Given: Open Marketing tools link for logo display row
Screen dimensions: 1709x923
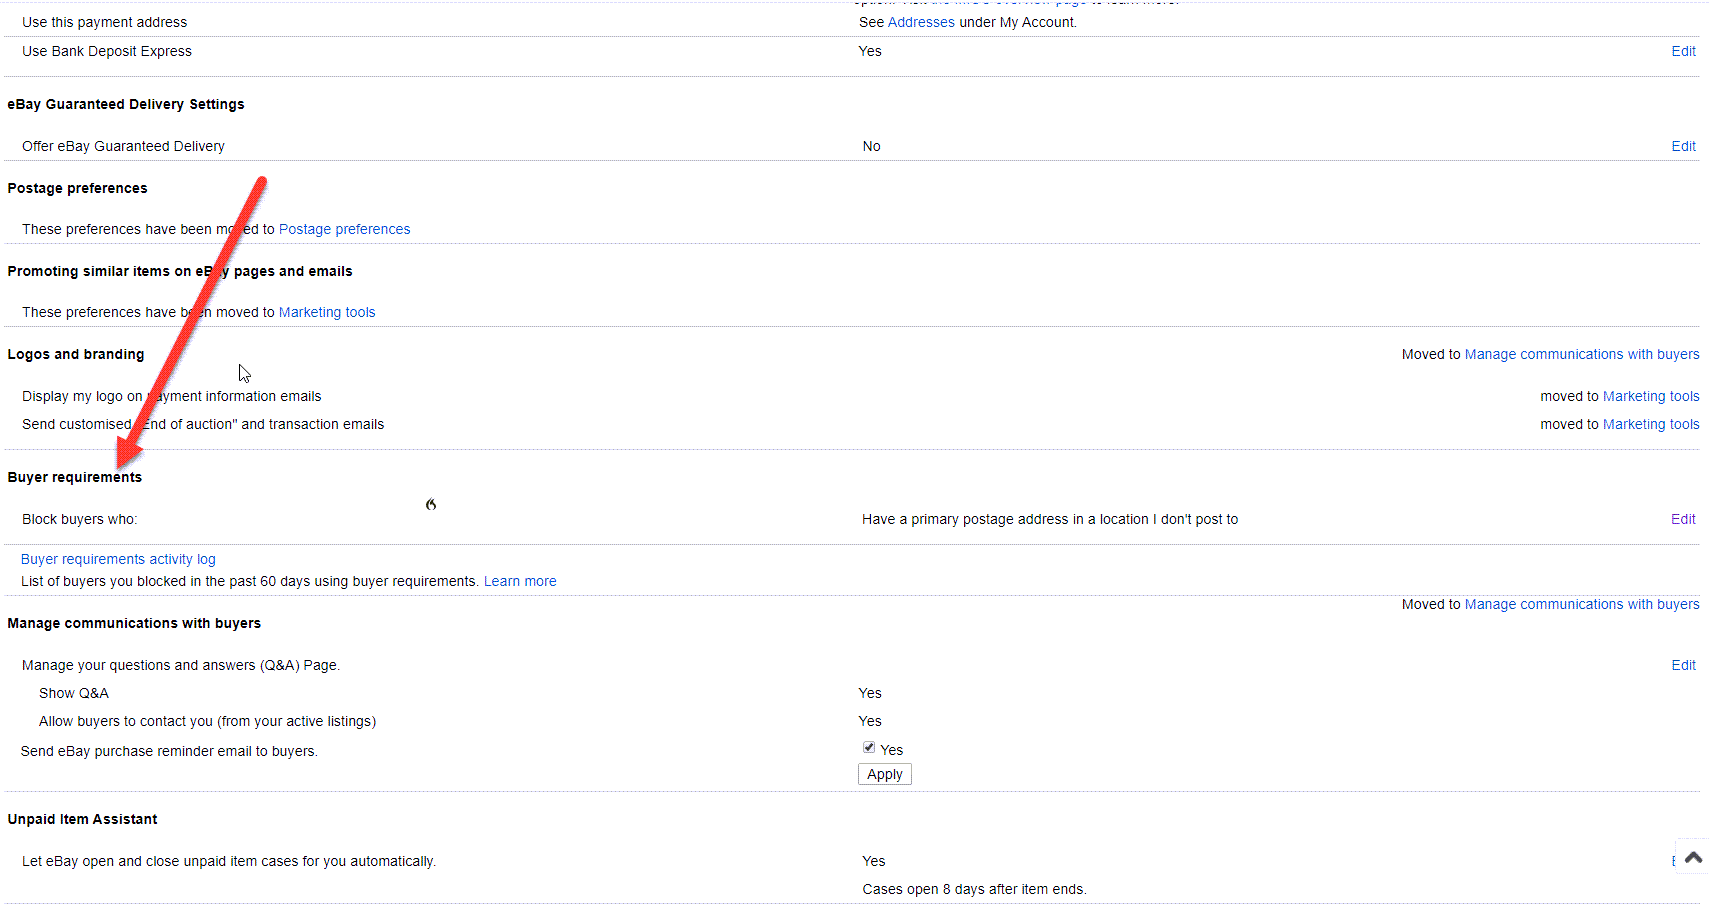Looking at the screenshot, I should coord(1651,396).
